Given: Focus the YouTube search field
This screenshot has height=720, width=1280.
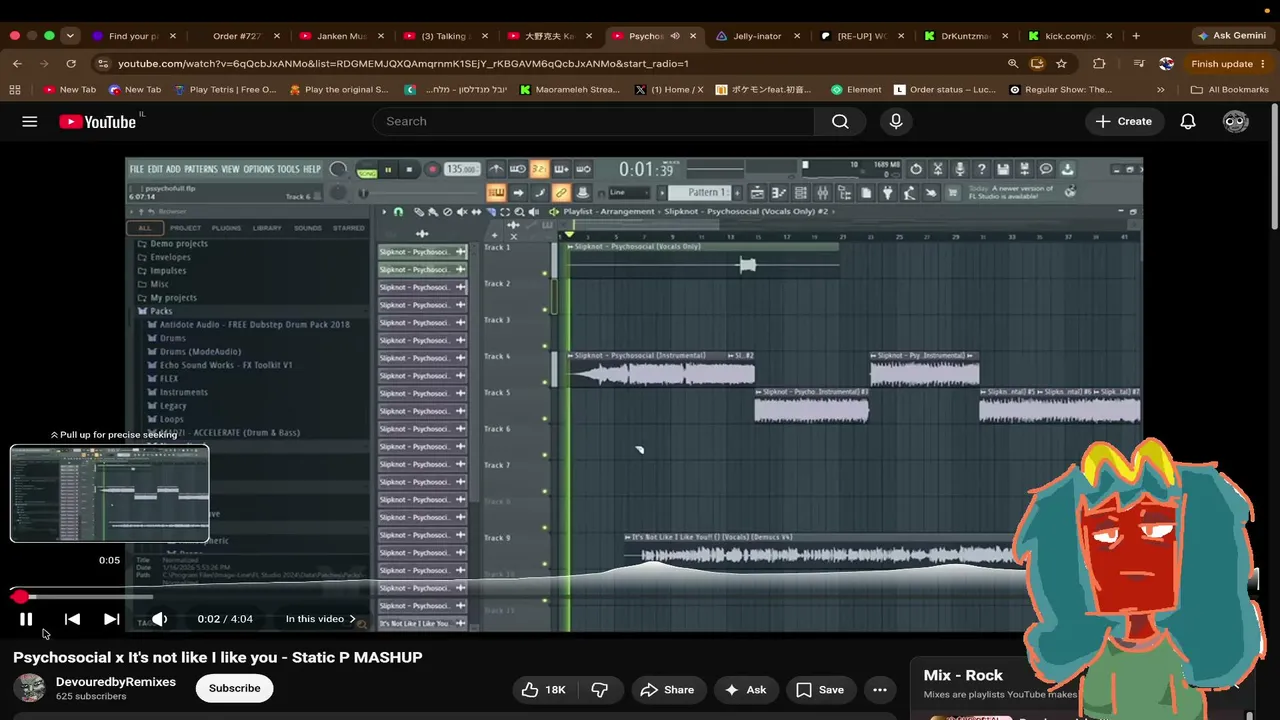Looking at the screenshot, I should point(593,121).
